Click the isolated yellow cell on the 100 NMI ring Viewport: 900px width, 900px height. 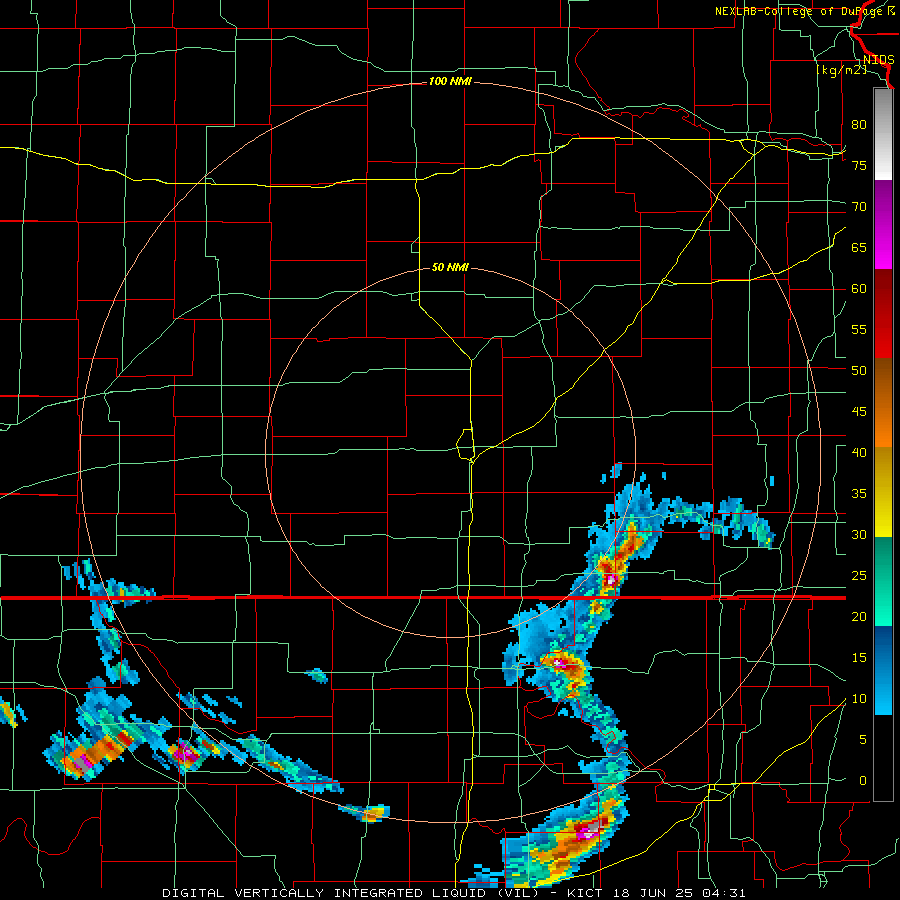374,813
